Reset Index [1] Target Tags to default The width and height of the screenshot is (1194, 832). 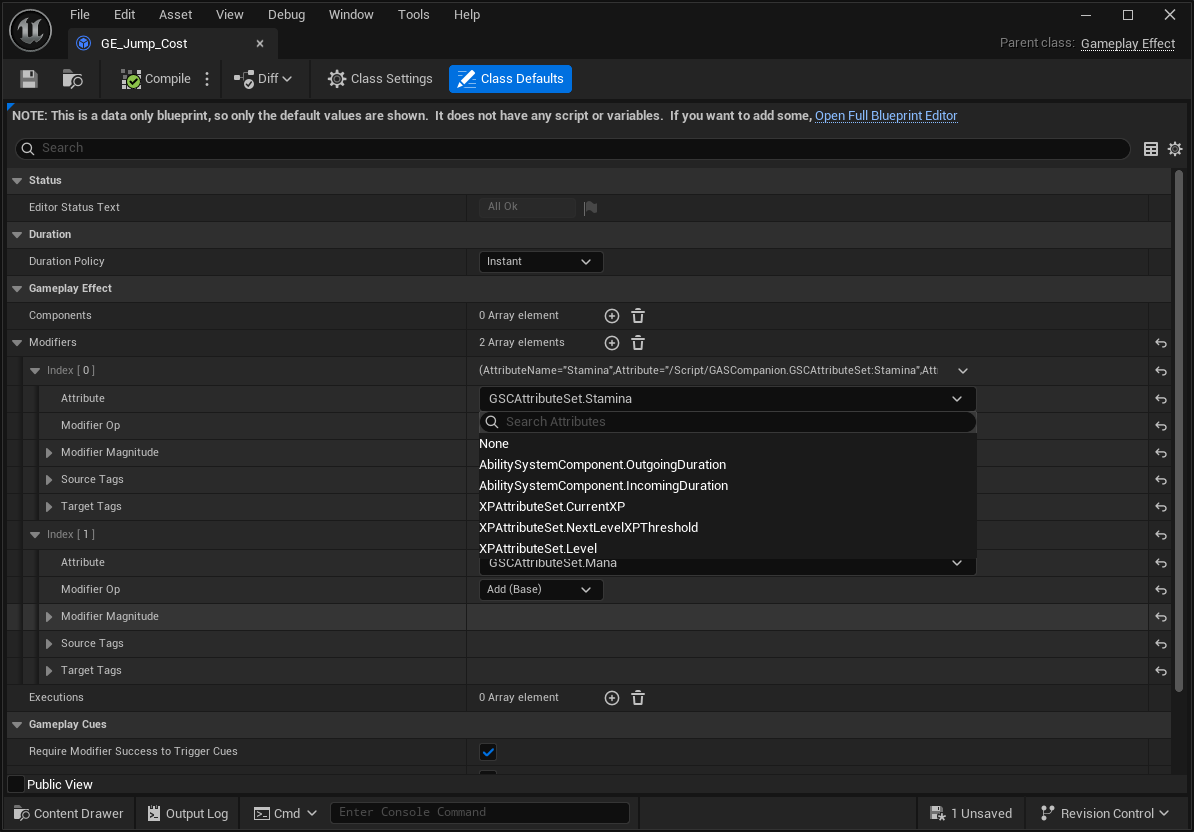tap(1160, 671)
